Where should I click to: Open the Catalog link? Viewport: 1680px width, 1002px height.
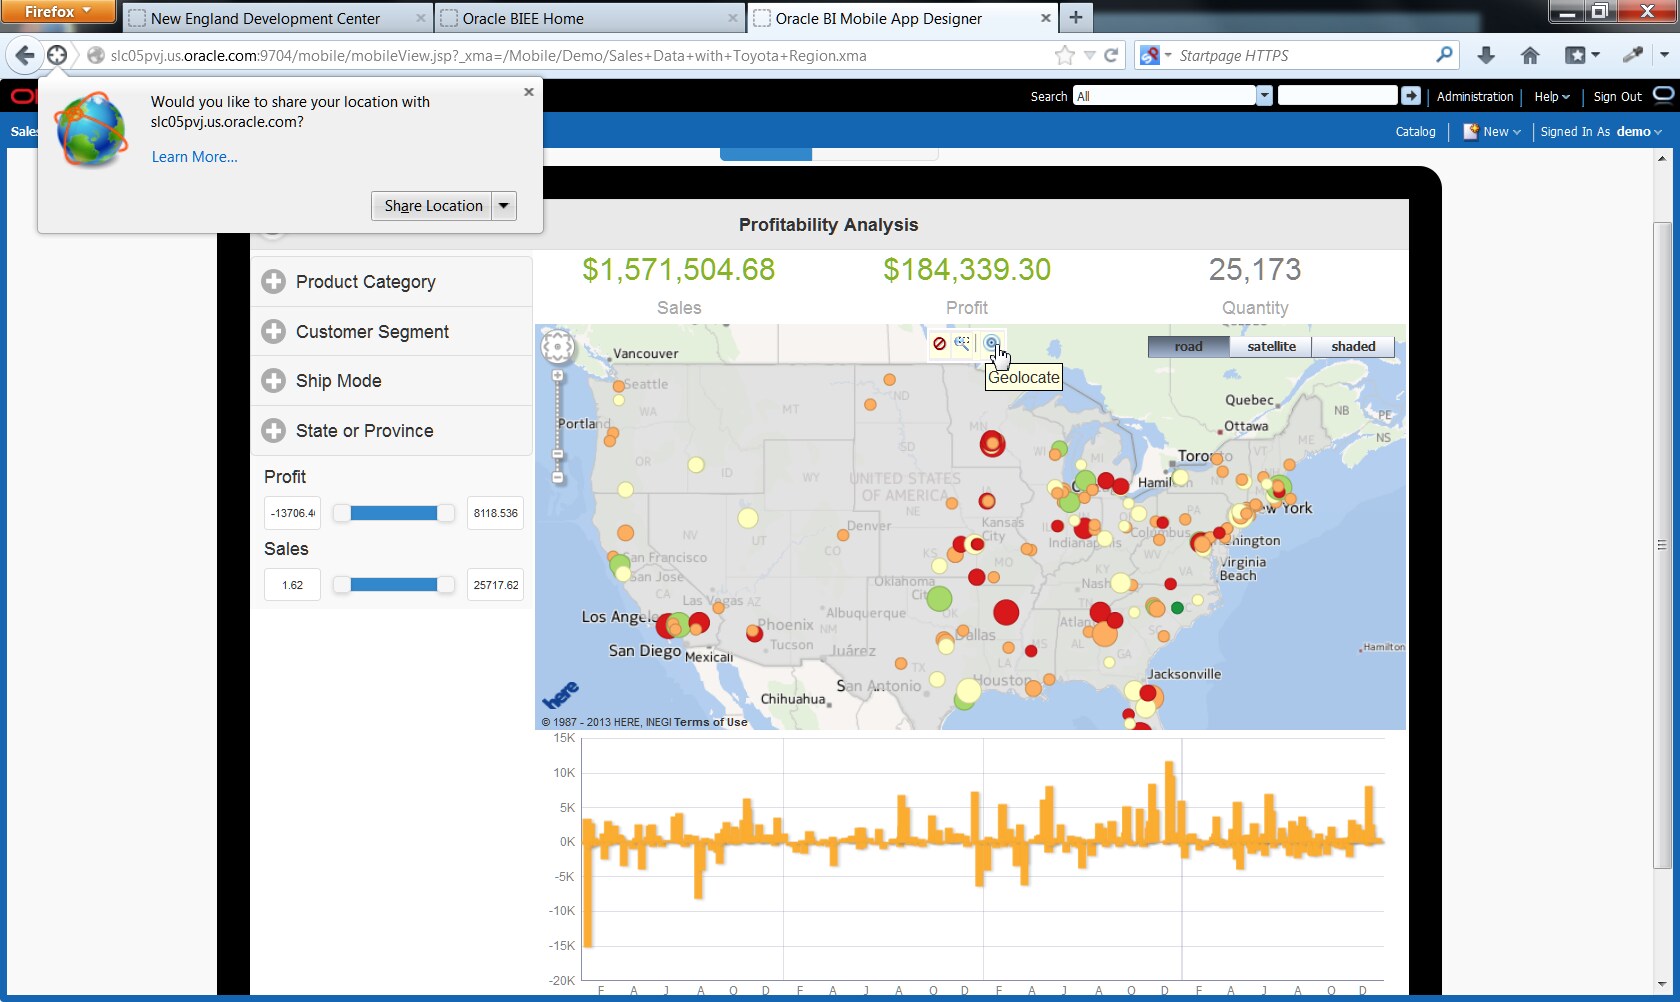pyautogui.click(x=1415, y=132)
